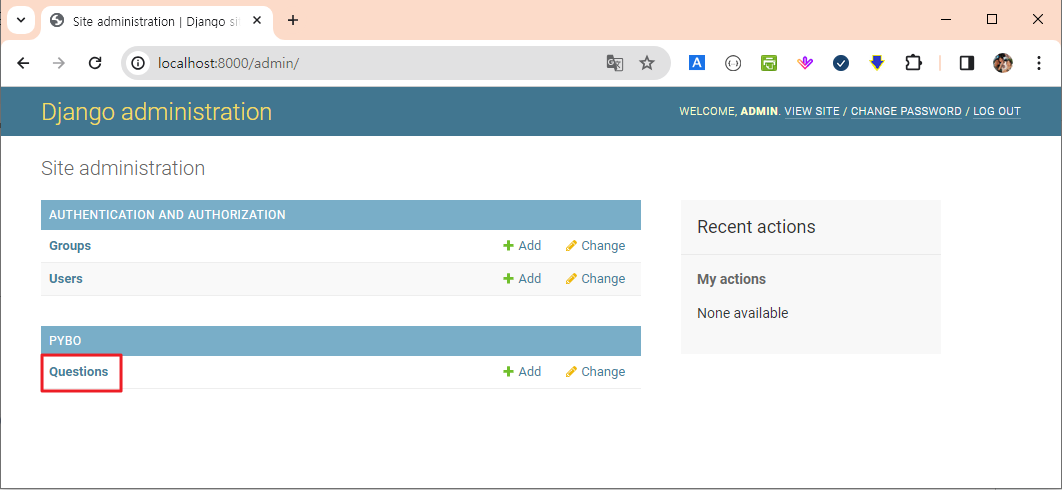
Task: Open the green printer extension
Action: tap(769, 63)
